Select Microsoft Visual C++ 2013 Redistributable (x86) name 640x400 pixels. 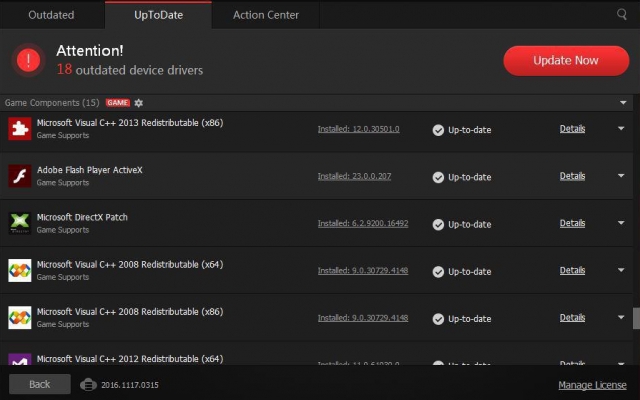pos(130,123)
